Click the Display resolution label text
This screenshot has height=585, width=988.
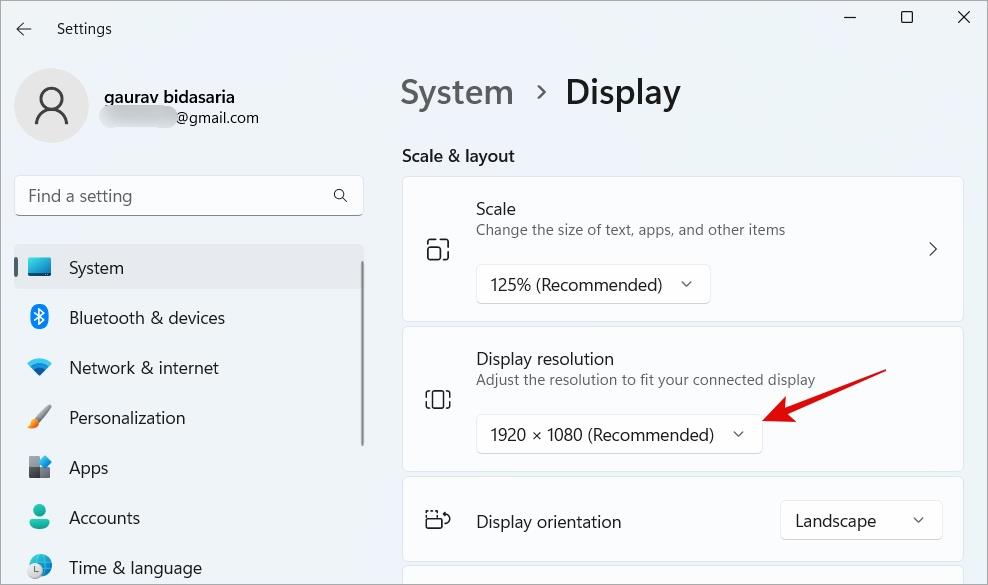pyautogui.click(x=545, y=359)
